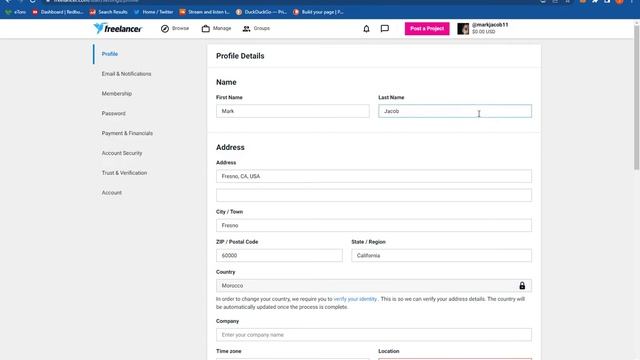Screen dimensions: 640x360
Task: Select the Profile settings tab
Action: click(x=109, y=54)
